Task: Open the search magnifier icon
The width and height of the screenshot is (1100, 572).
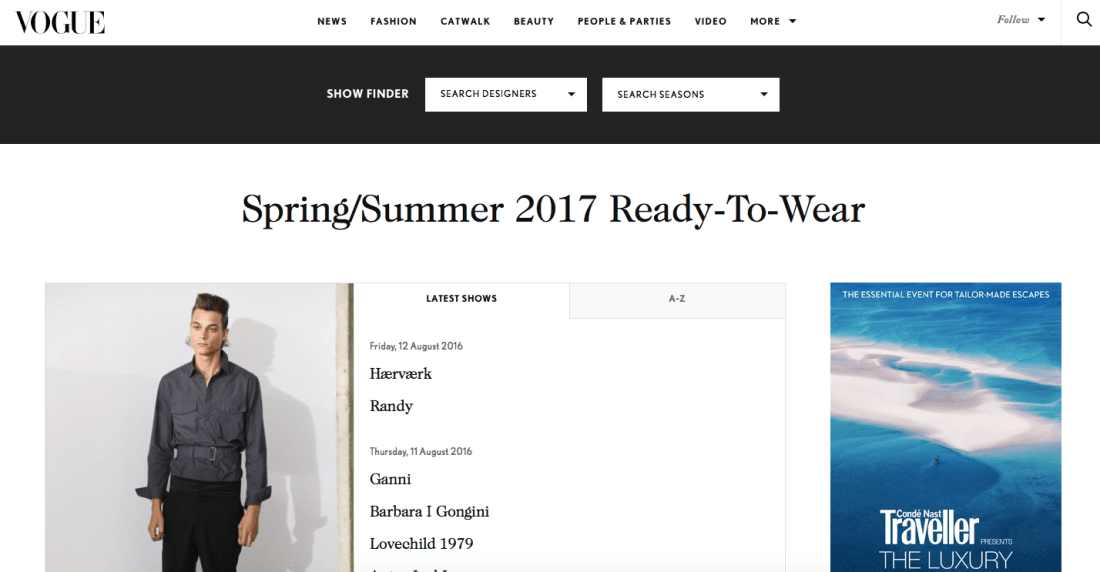Action: pyautogui.click(x=1084, y=20)
